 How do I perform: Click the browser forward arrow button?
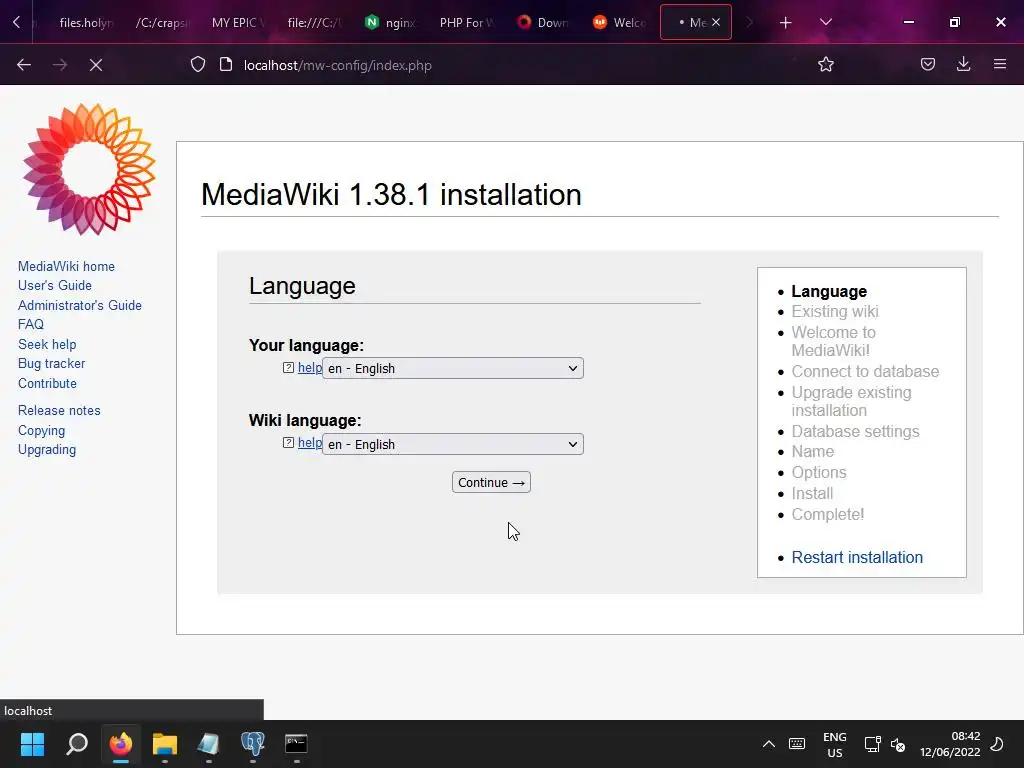60,65
